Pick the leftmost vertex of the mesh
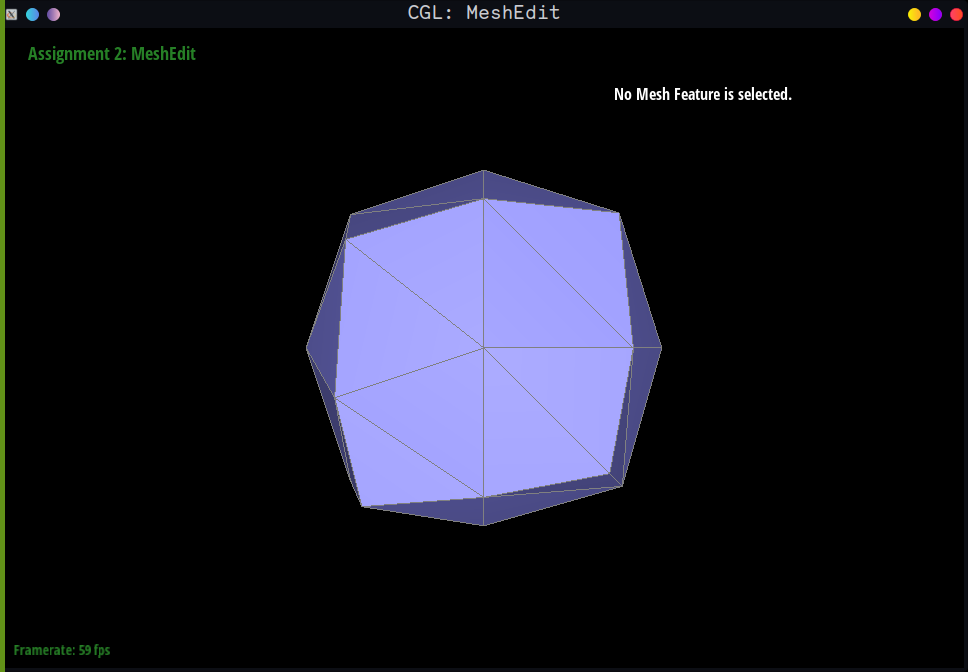Viewport: 968px width, 672px height. click(307, 348)
